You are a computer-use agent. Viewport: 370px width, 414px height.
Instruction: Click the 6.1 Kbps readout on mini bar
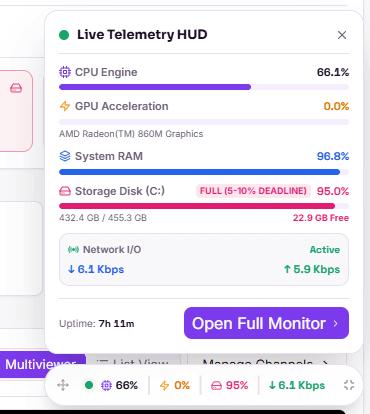(x=301, y=385)
